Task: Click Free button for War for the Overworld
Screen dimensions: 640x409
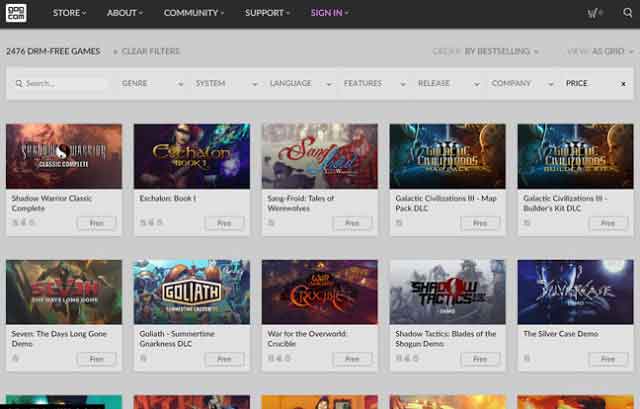Action: 352,359
